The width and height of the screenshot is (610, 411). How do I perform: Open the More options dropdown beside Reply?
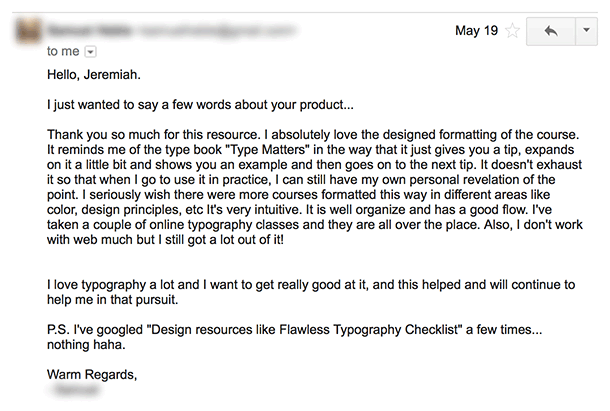tap(585, 31)
